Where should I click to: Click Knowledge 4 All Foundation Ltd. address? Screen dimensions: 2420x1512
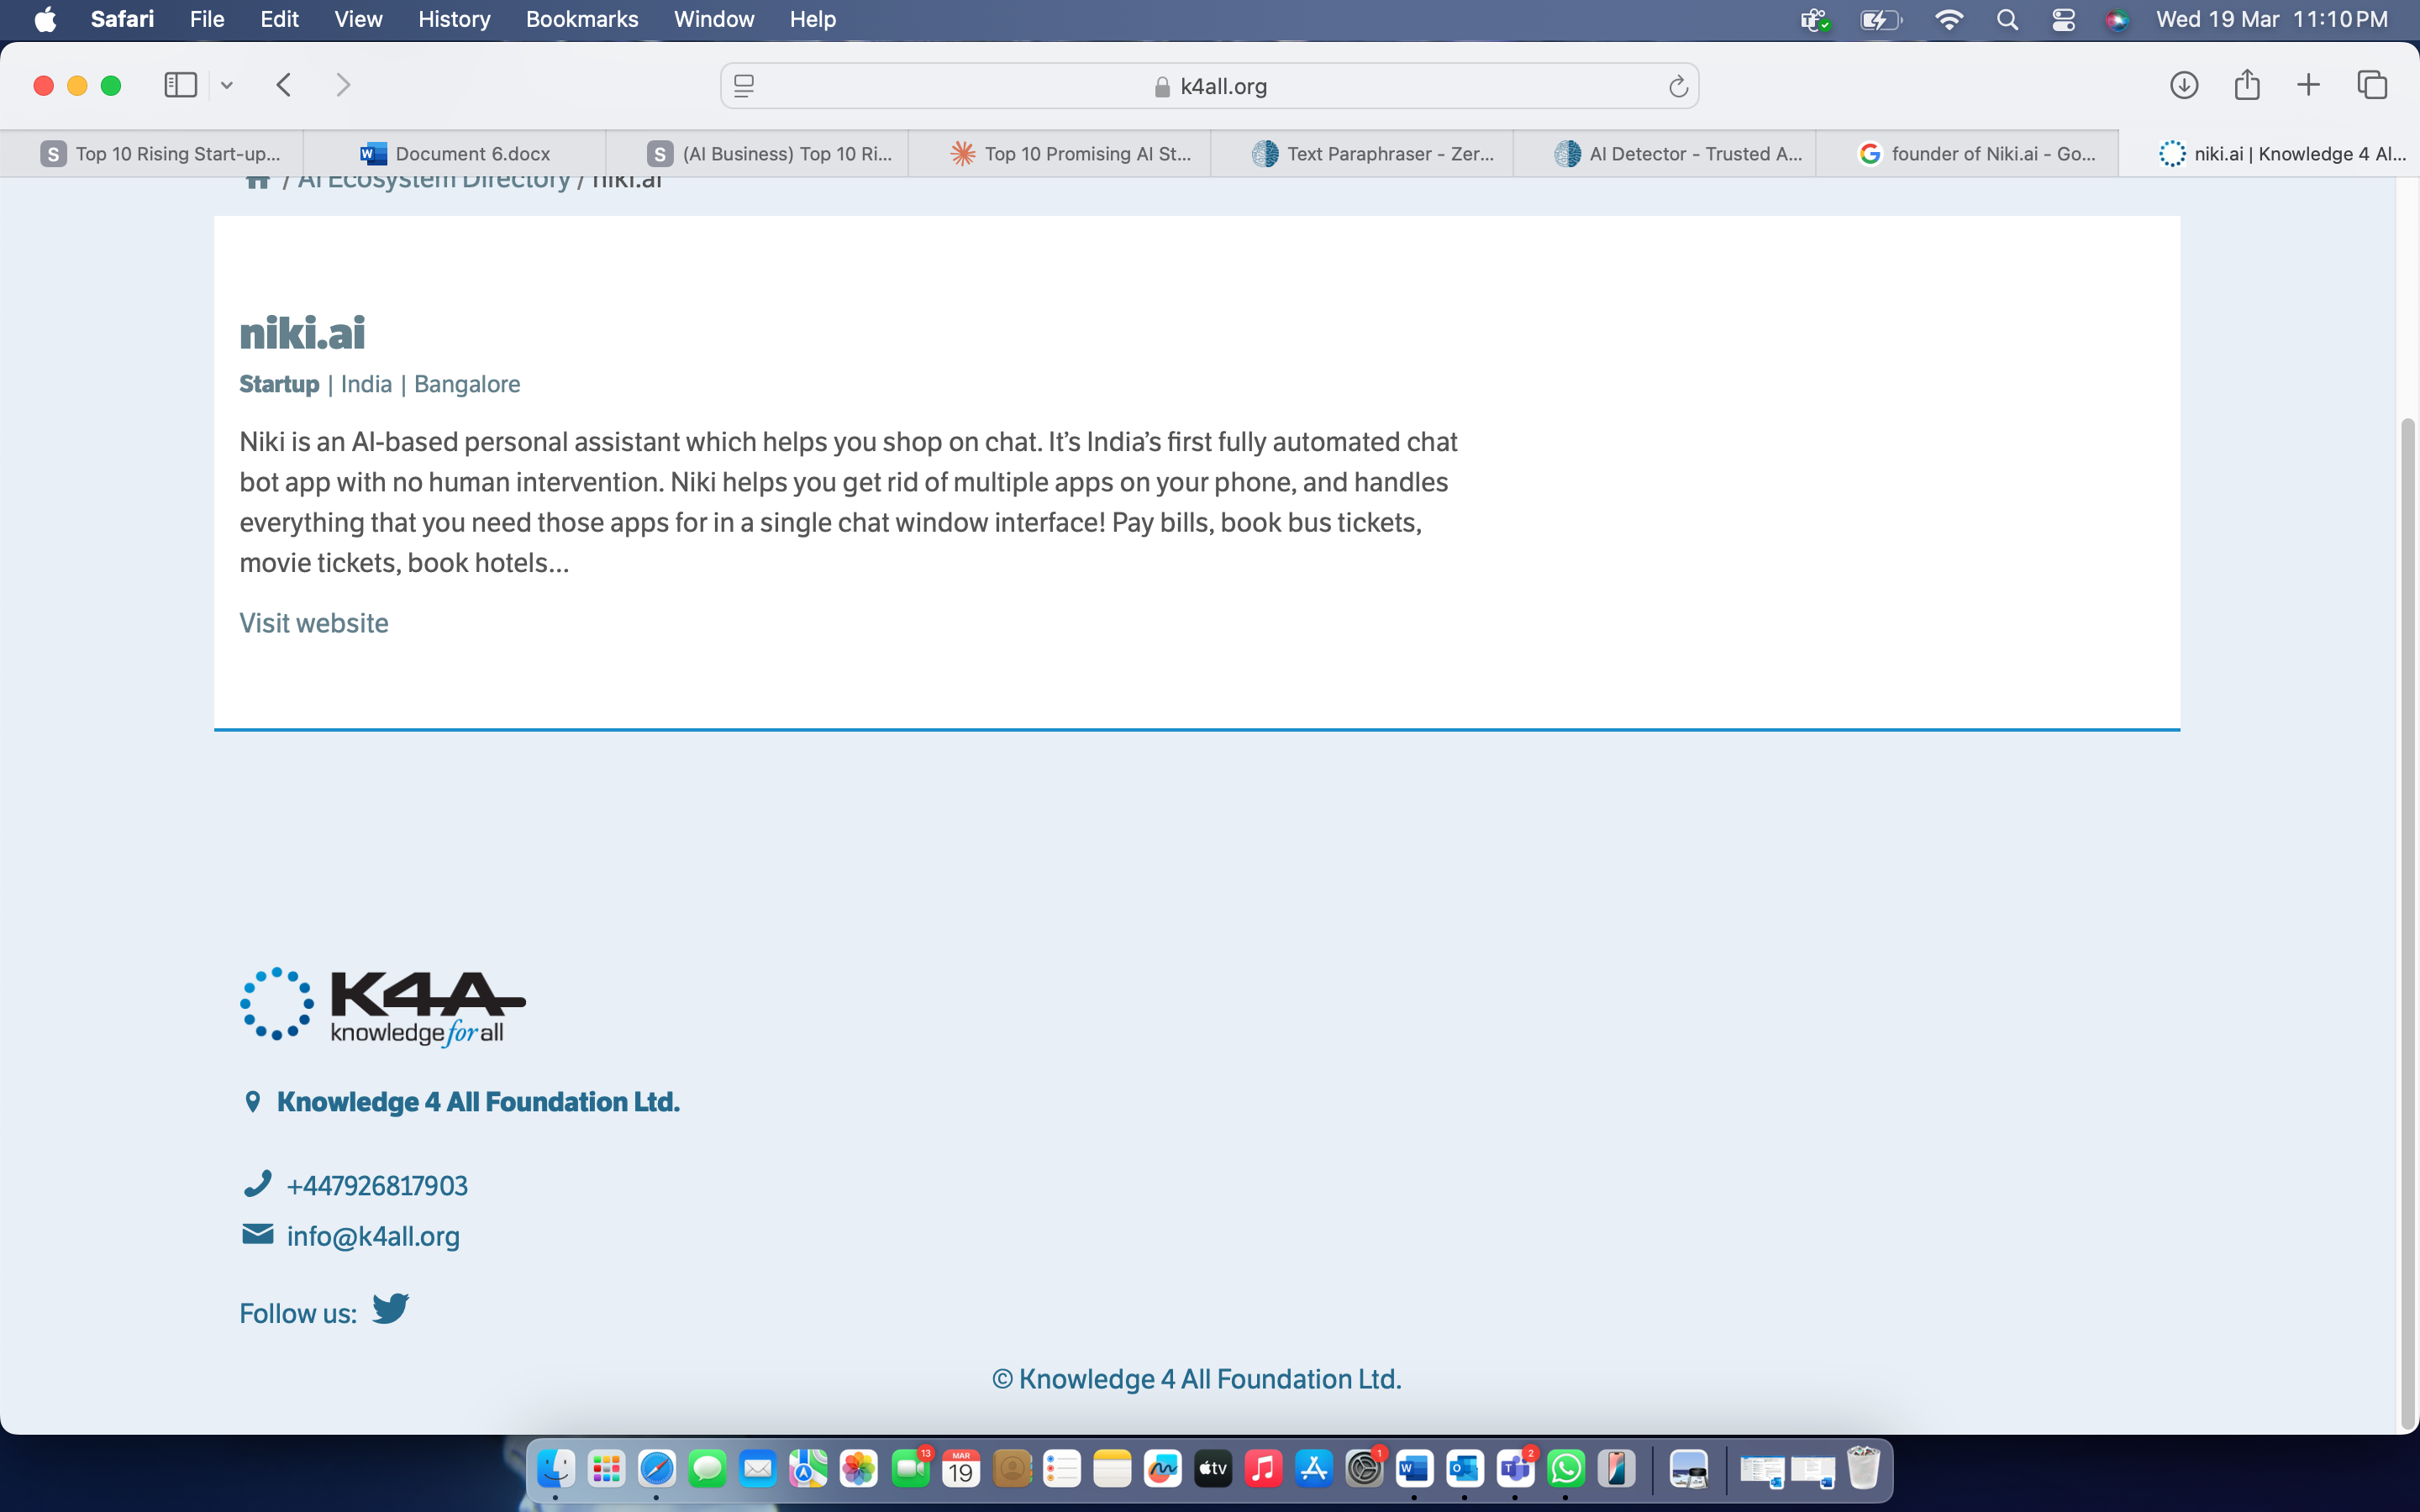(478, 1102)
